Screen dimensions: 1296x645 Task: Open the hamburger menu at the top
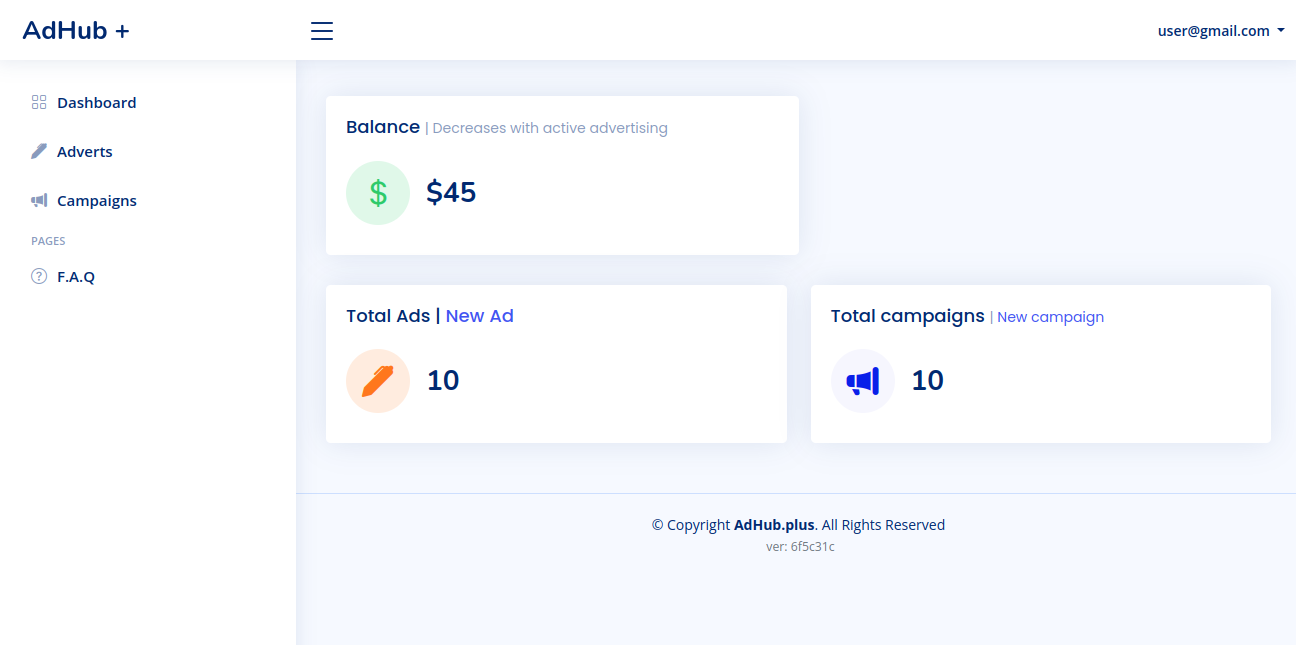[x=321, y=31]
